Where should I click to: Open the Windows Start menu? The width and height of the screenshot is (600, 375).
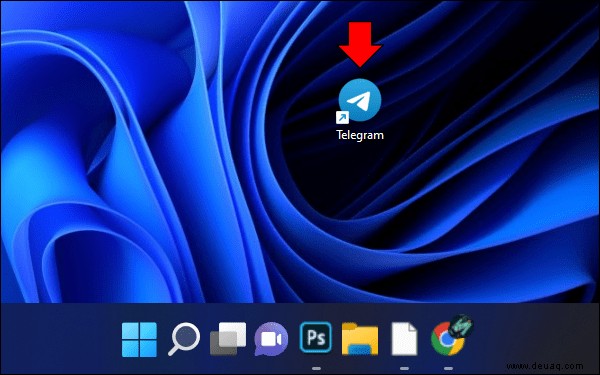139,339
